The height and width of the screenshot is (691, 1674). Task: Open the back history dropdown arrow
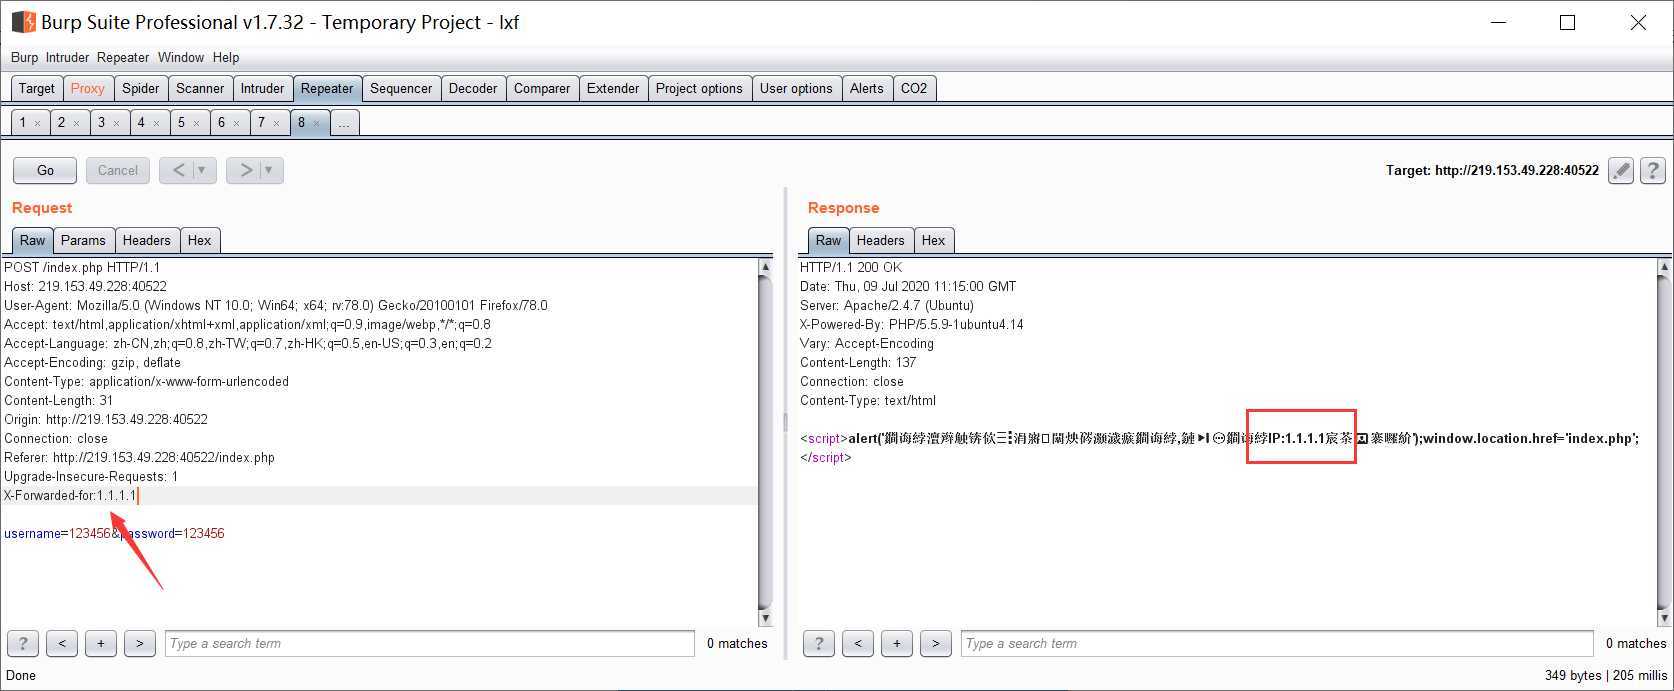202,170
